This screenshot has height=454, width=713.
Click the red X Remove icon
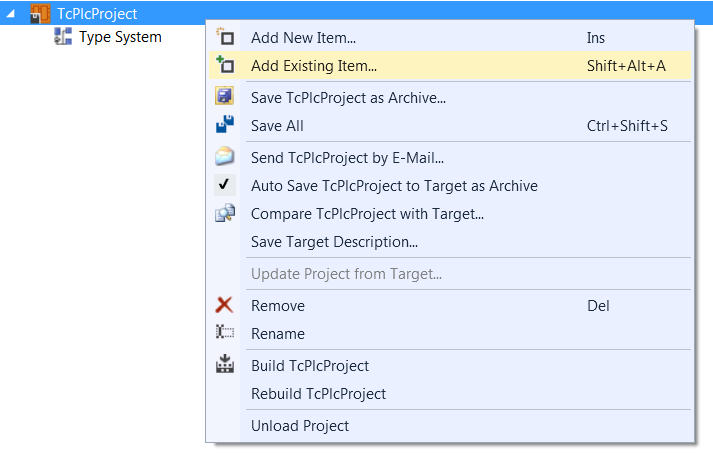coord(224,305)
